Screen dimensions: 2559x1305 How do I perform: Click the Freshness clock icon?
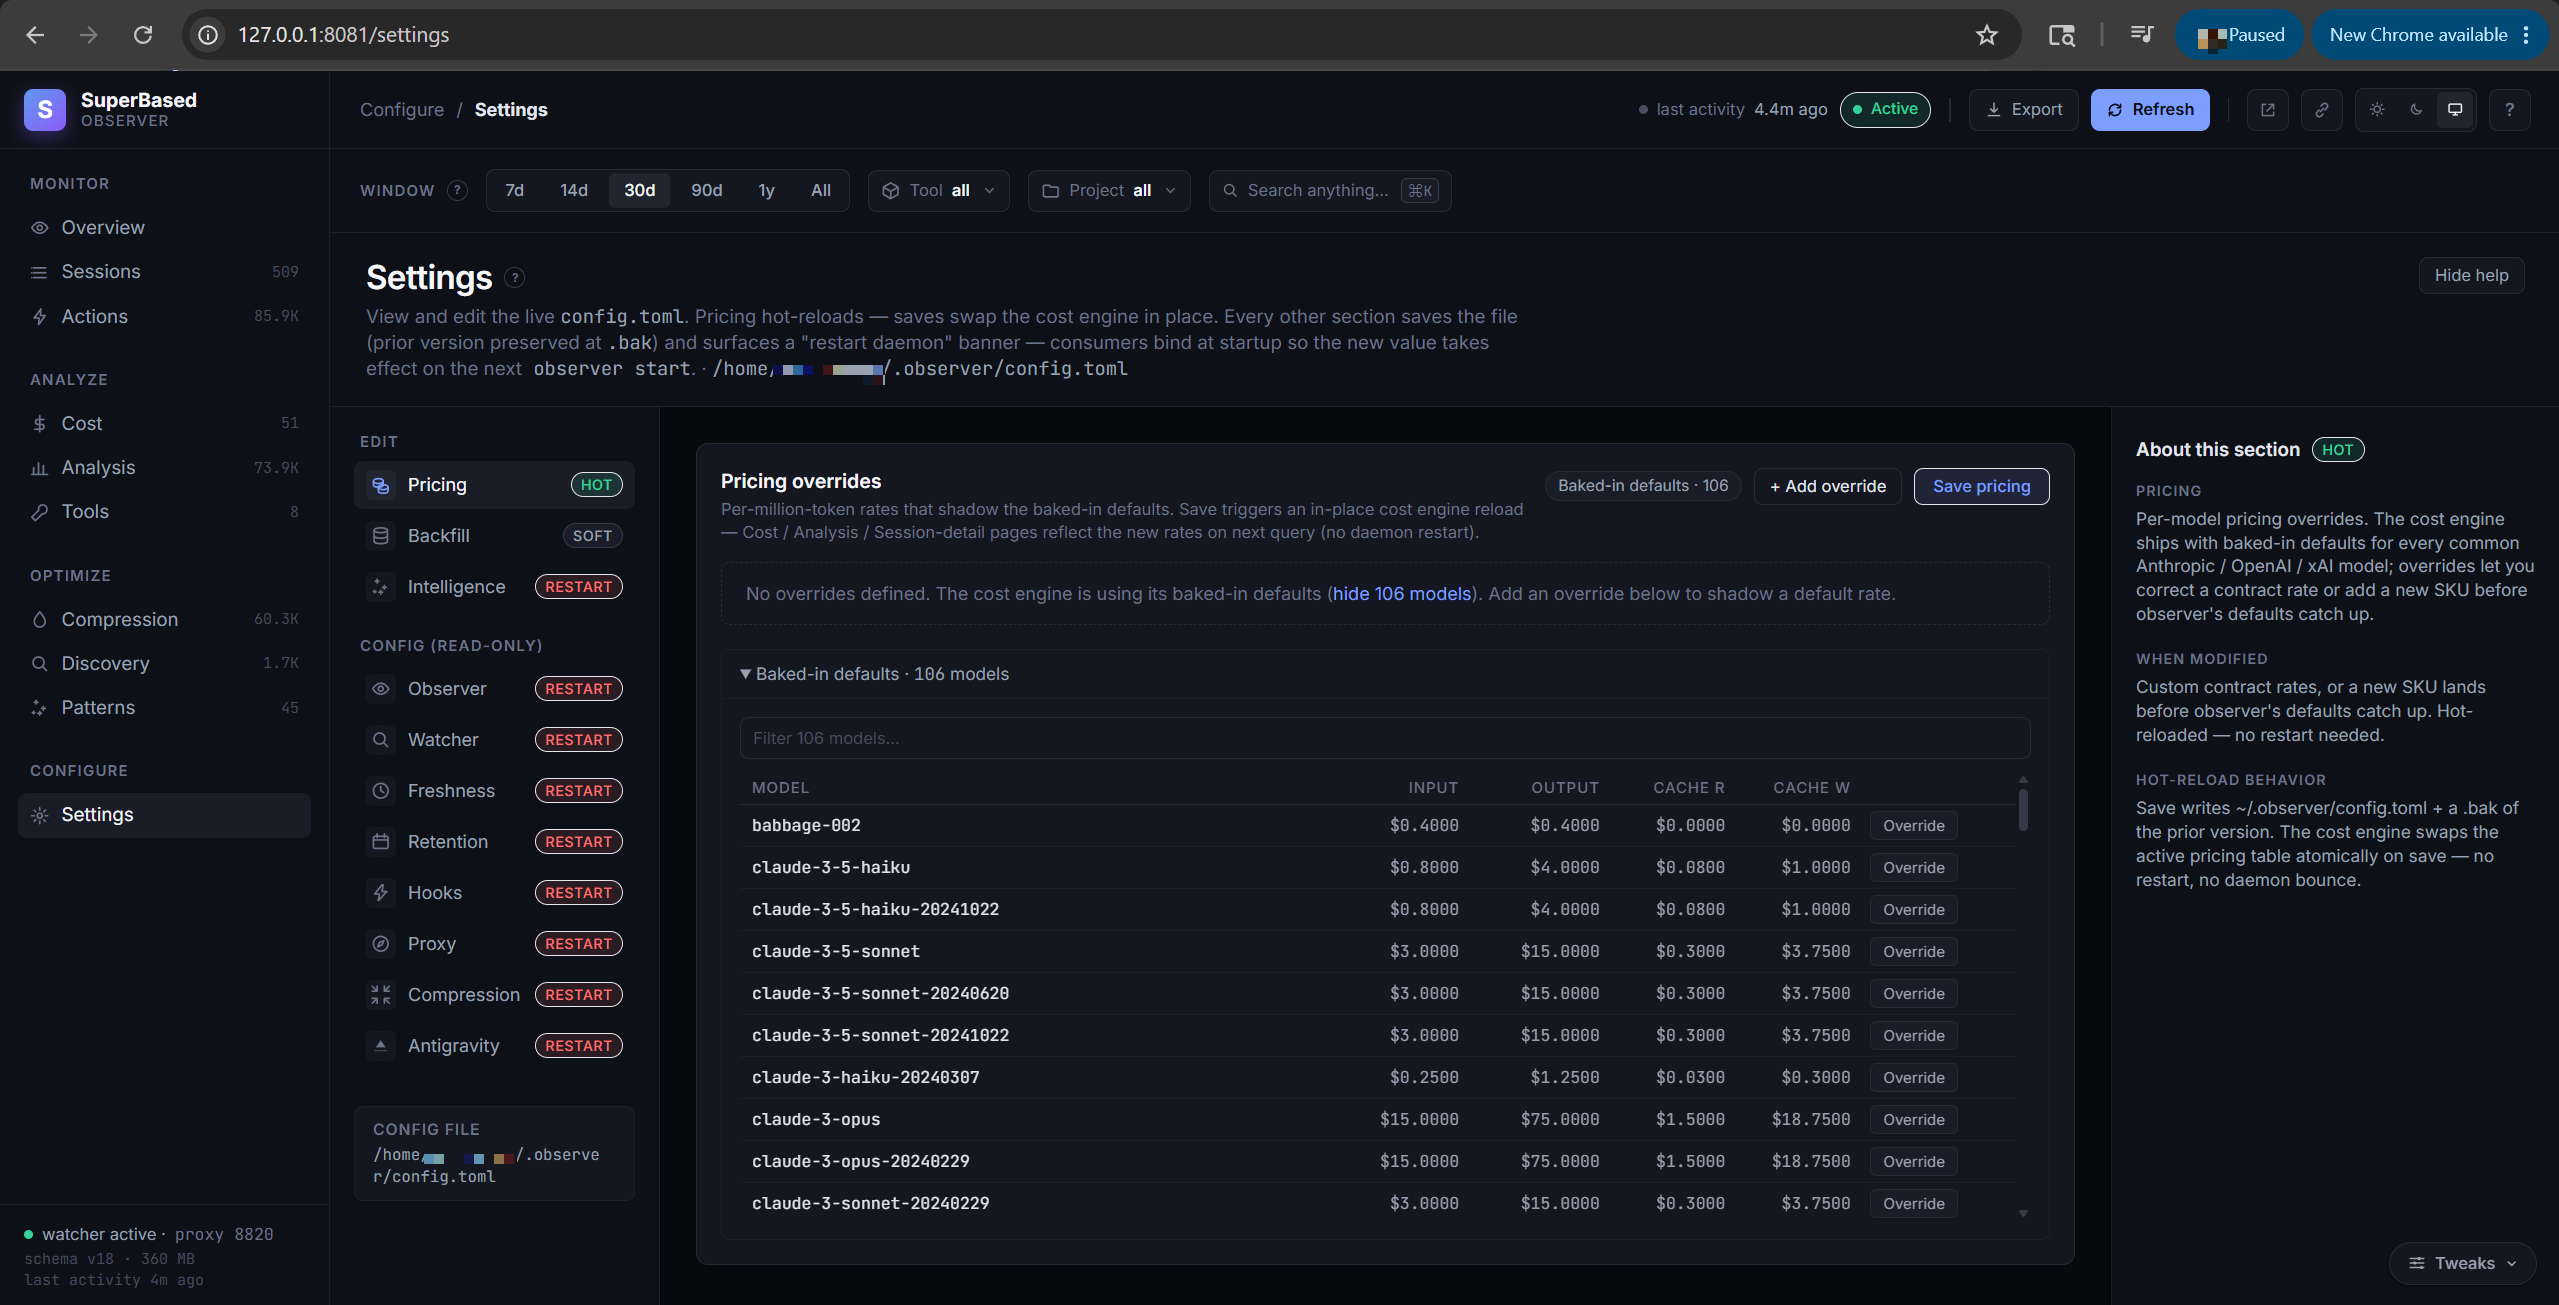tap(381, 791)
